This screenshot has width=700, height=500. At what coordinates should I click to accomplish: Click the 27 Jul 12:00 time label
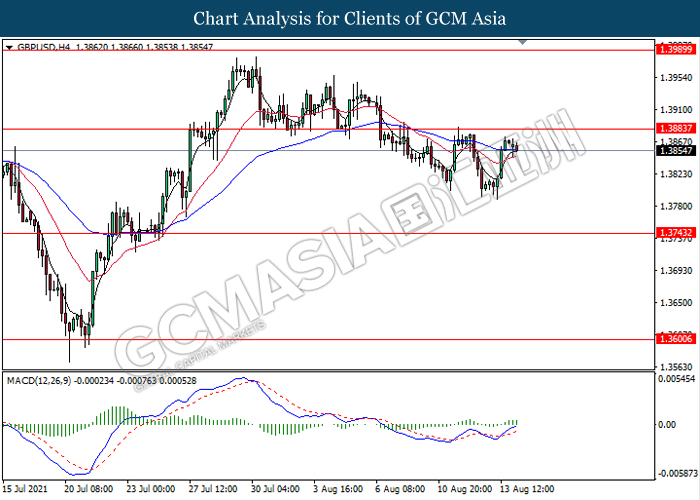click(x=213, y=489)
